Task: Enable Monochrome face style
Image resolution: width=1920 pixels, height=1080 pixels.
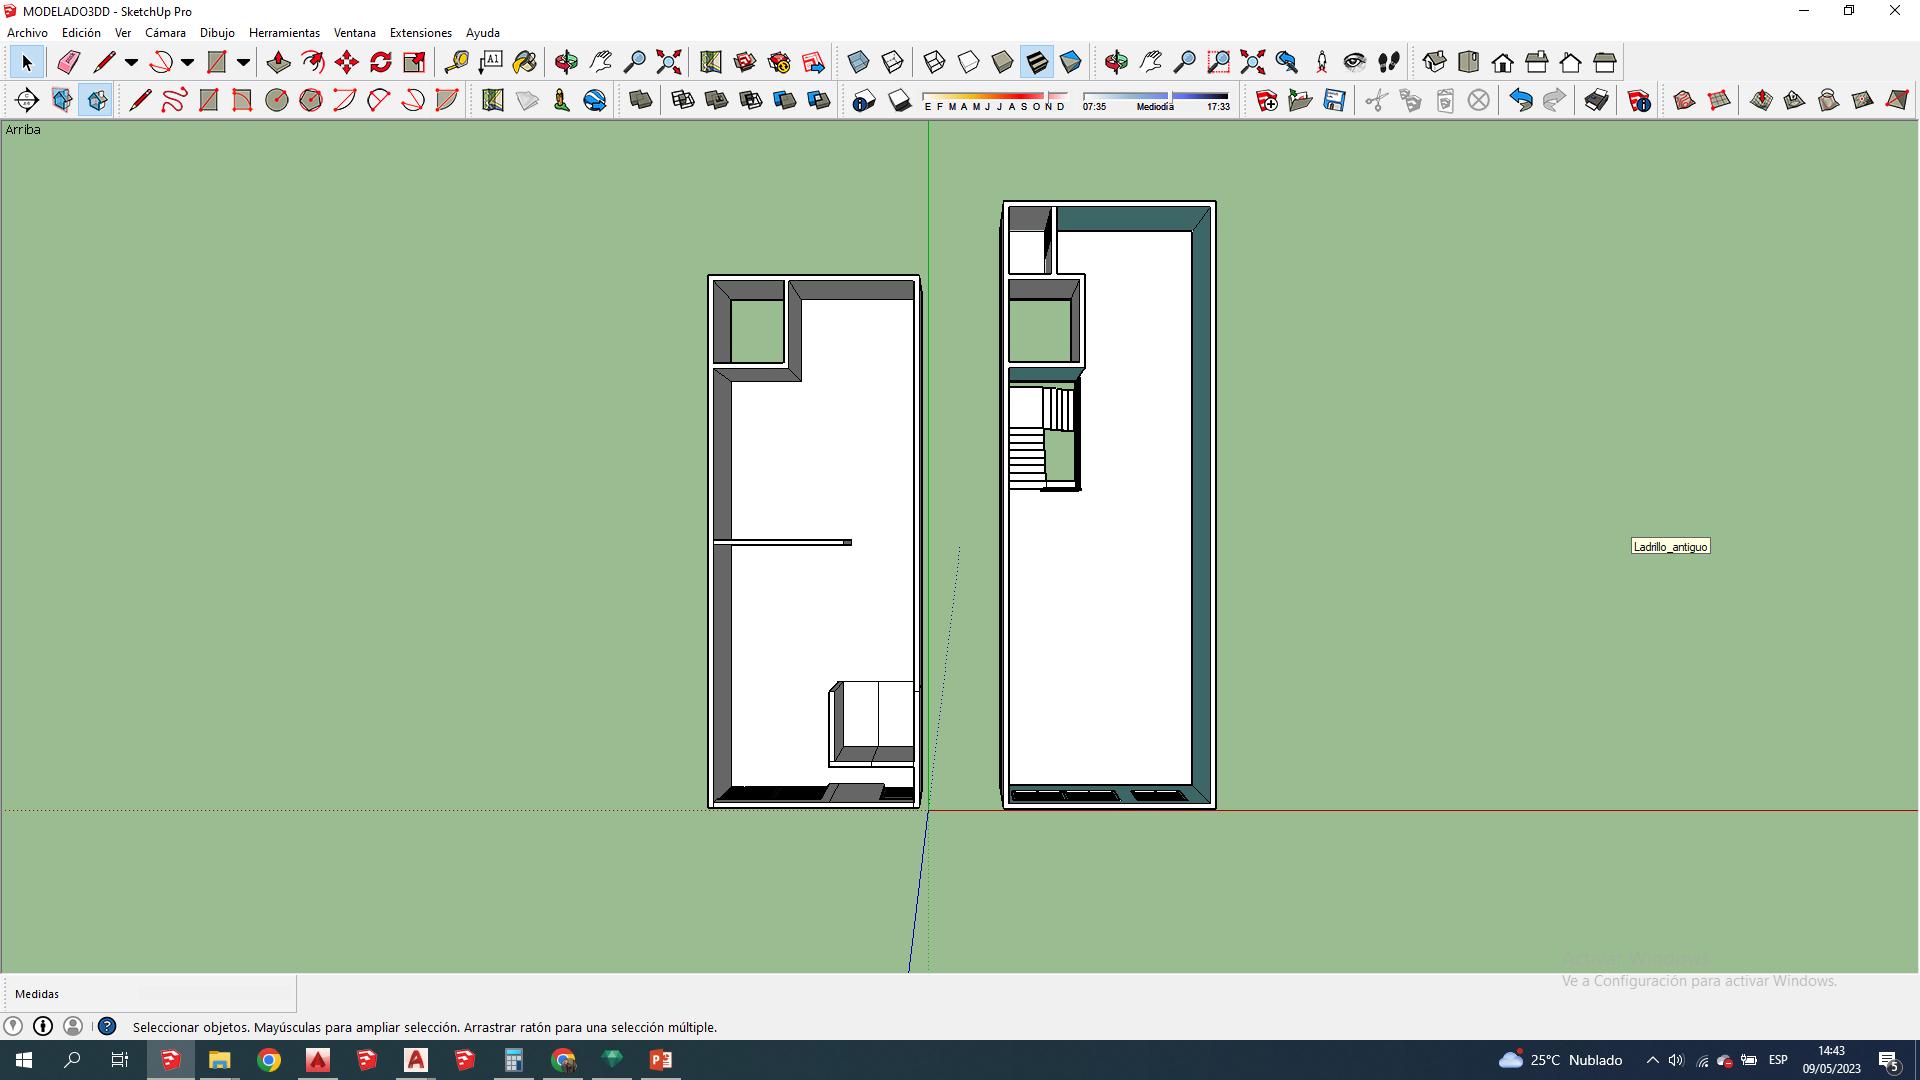Action: click(1071, 63)
